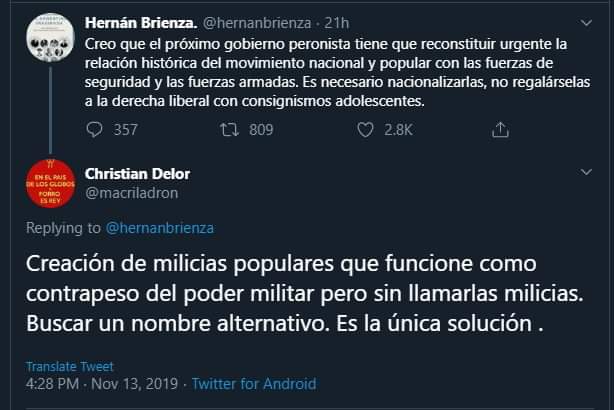This screenshot has height=410, width=614.
Task: Click the Translate Tweet link
Action: coord(69,366)
